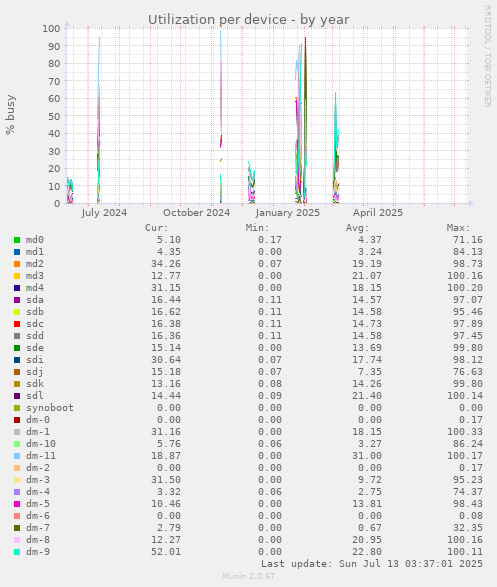
Task: Click the md0 green legend color swatch
Action: pos(17,240)
